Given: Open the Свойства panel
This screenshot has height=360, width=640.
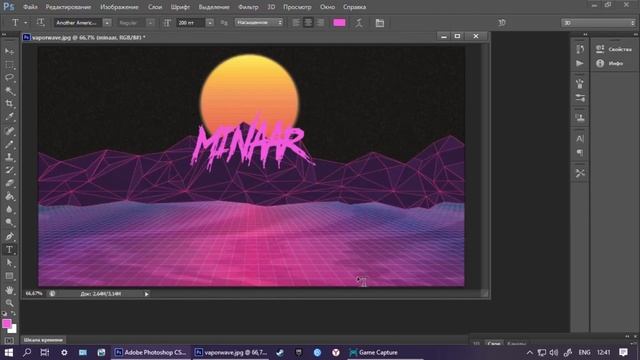Looking at the screenshot, I should [x=614, y=49].
